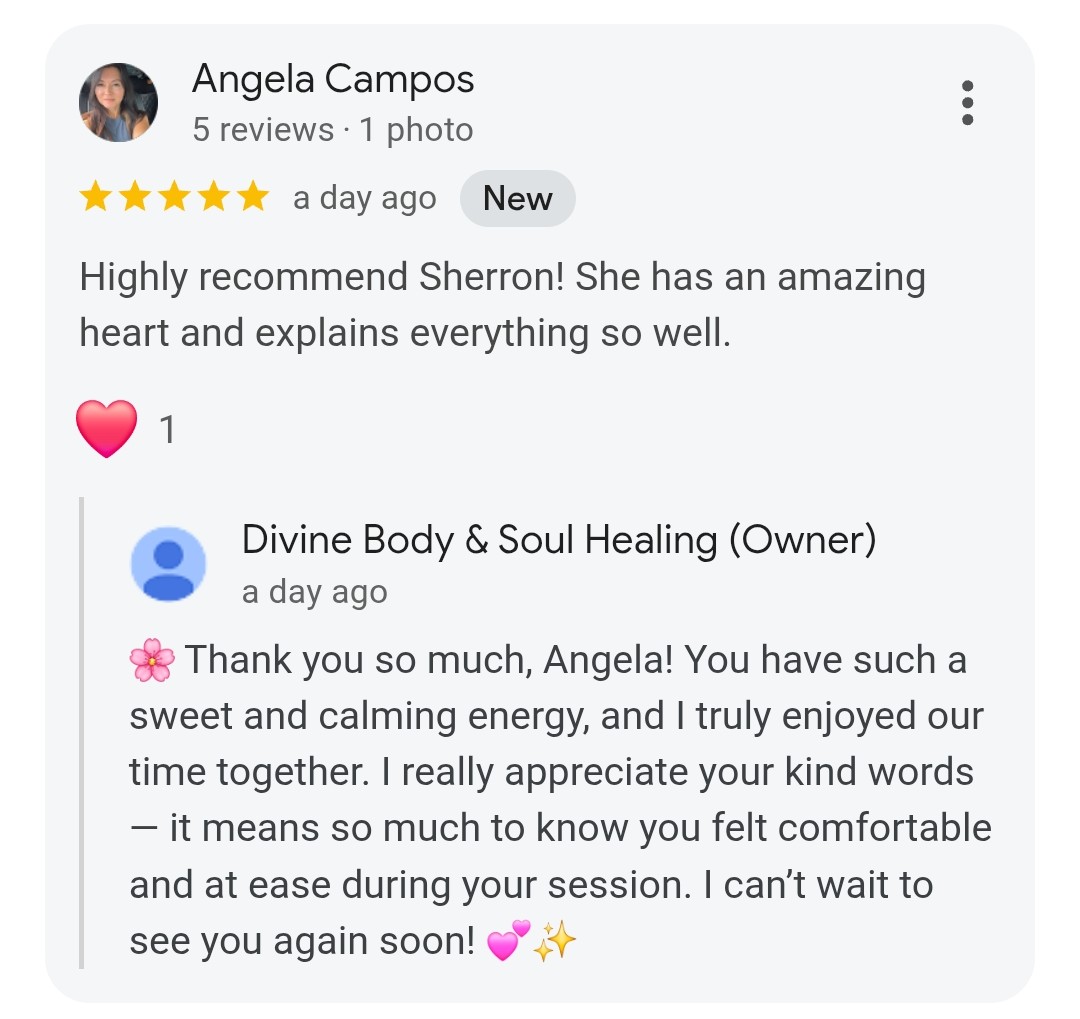This screenshot has height=1019, width=1080.
Task: Open Angela Campos reviewer name link
Action: click(333, 79)
